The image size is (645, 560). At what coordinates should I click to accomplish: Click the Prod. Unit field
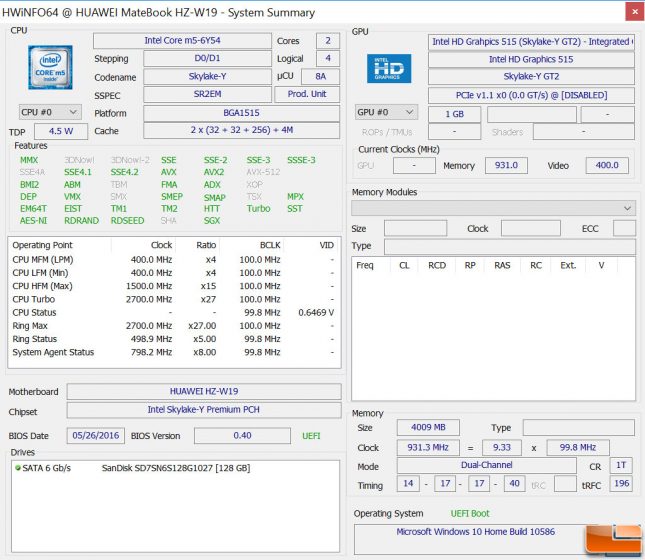point(307,94)
